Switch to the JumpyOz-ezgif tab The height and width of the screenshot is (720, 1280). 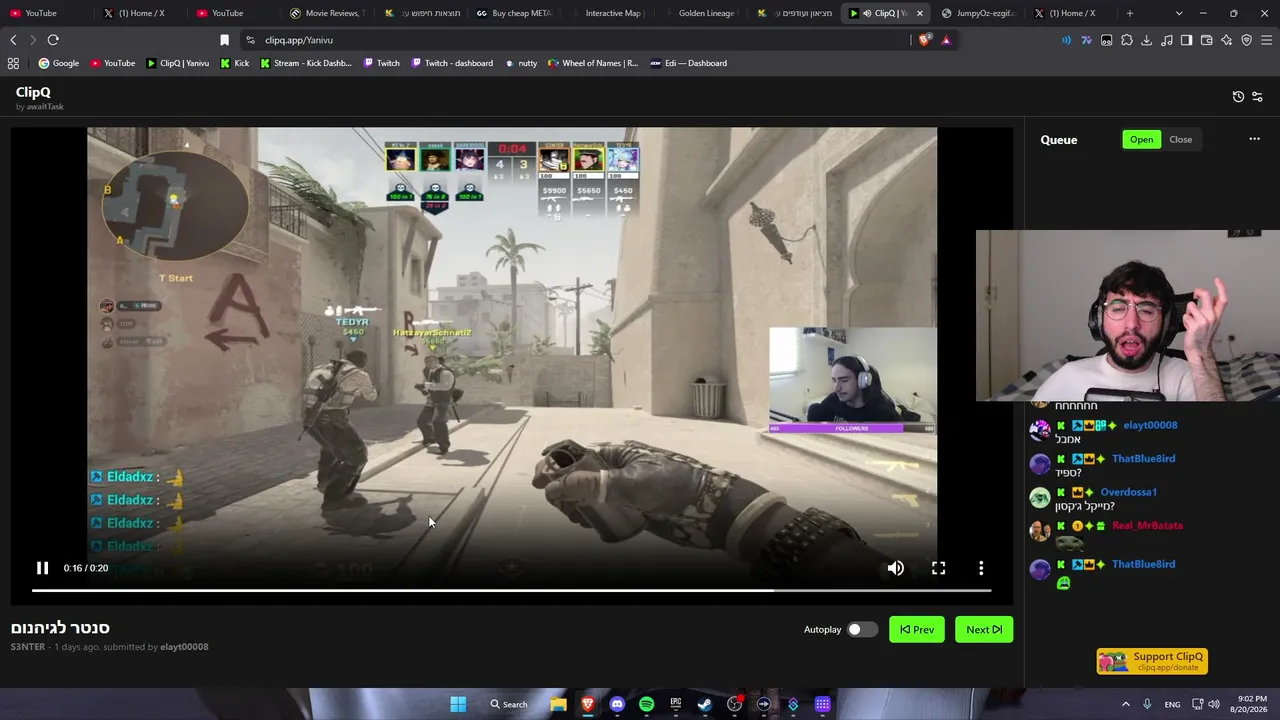tap(979, 13)
